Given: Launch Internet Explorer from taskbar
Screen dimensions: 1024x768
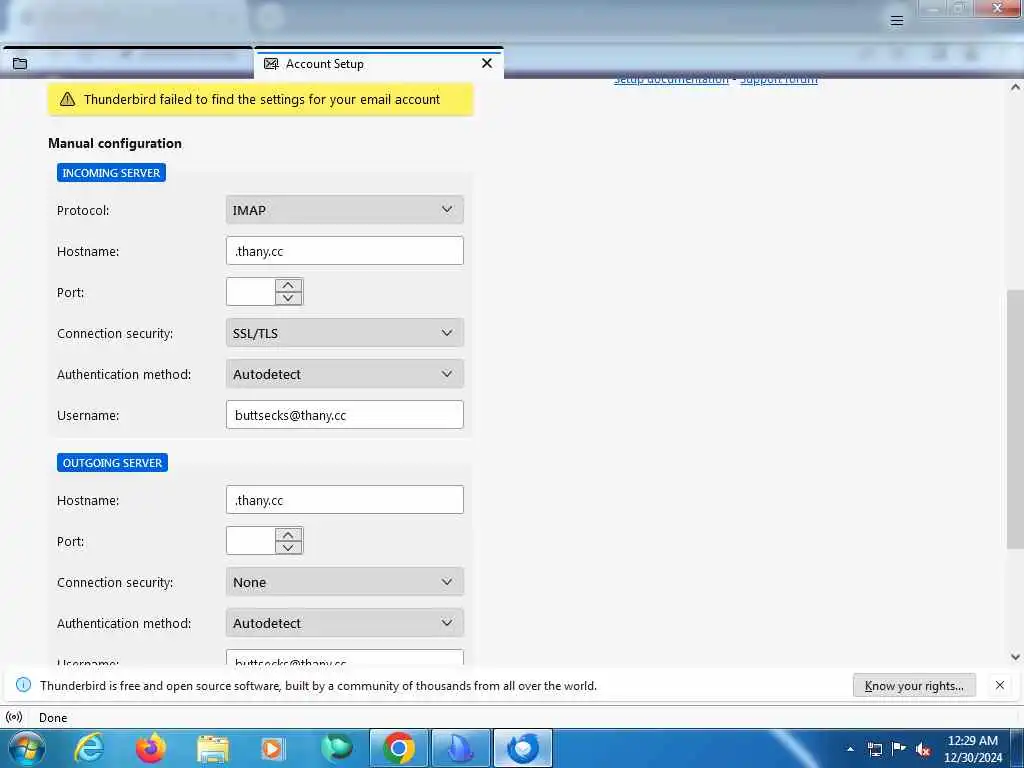Looking at the screenshot, I should 89,748.
